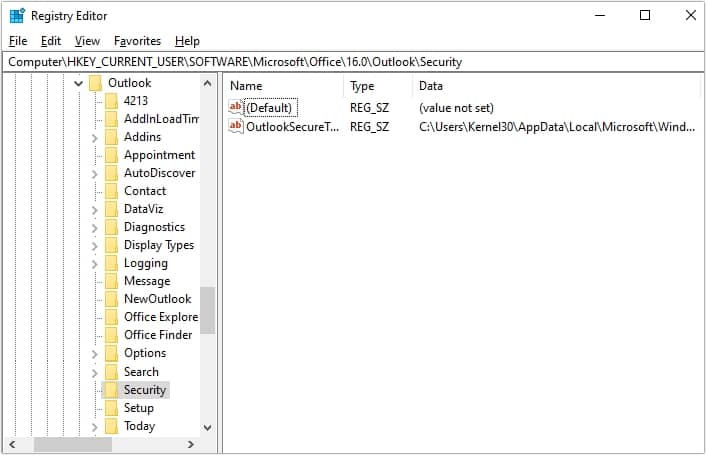This screenshot has height=456, width=707.
Task: Click the Type column header
Action: tap(378, 86)
